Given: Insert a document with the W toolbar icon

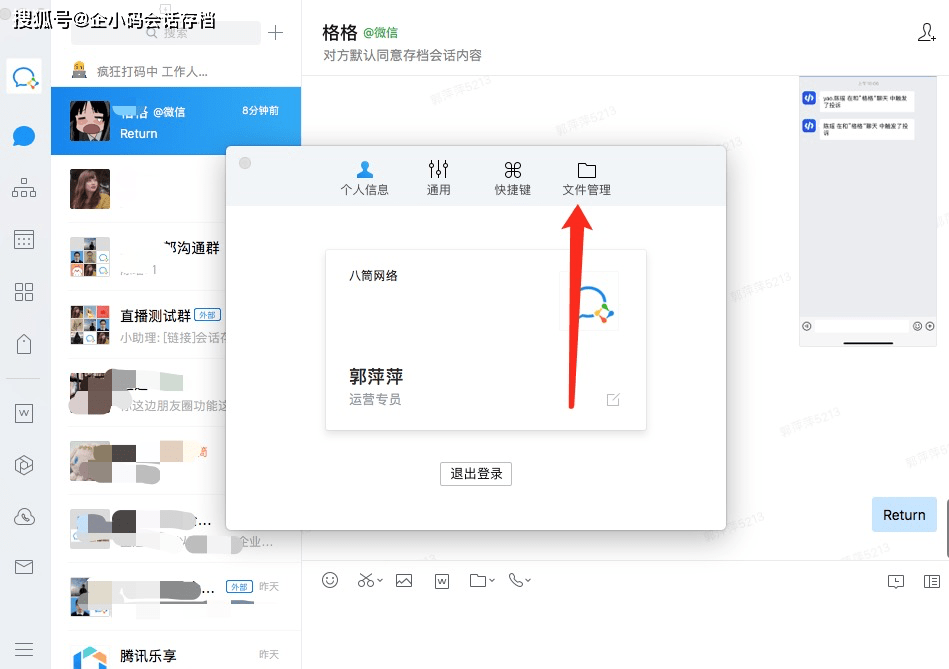Looking at the screenshot, I should tap(442, 581).
